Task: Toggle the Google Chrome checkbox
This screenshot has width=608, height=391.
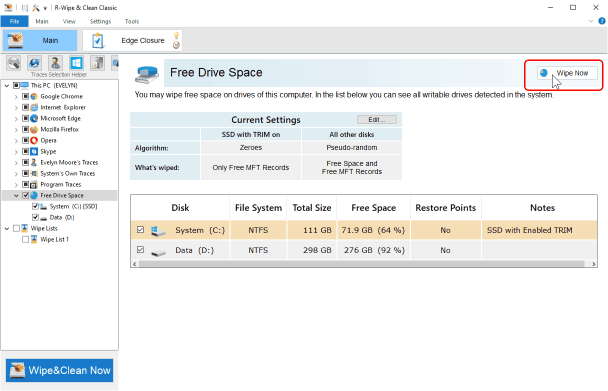Action: coord(26,96)
